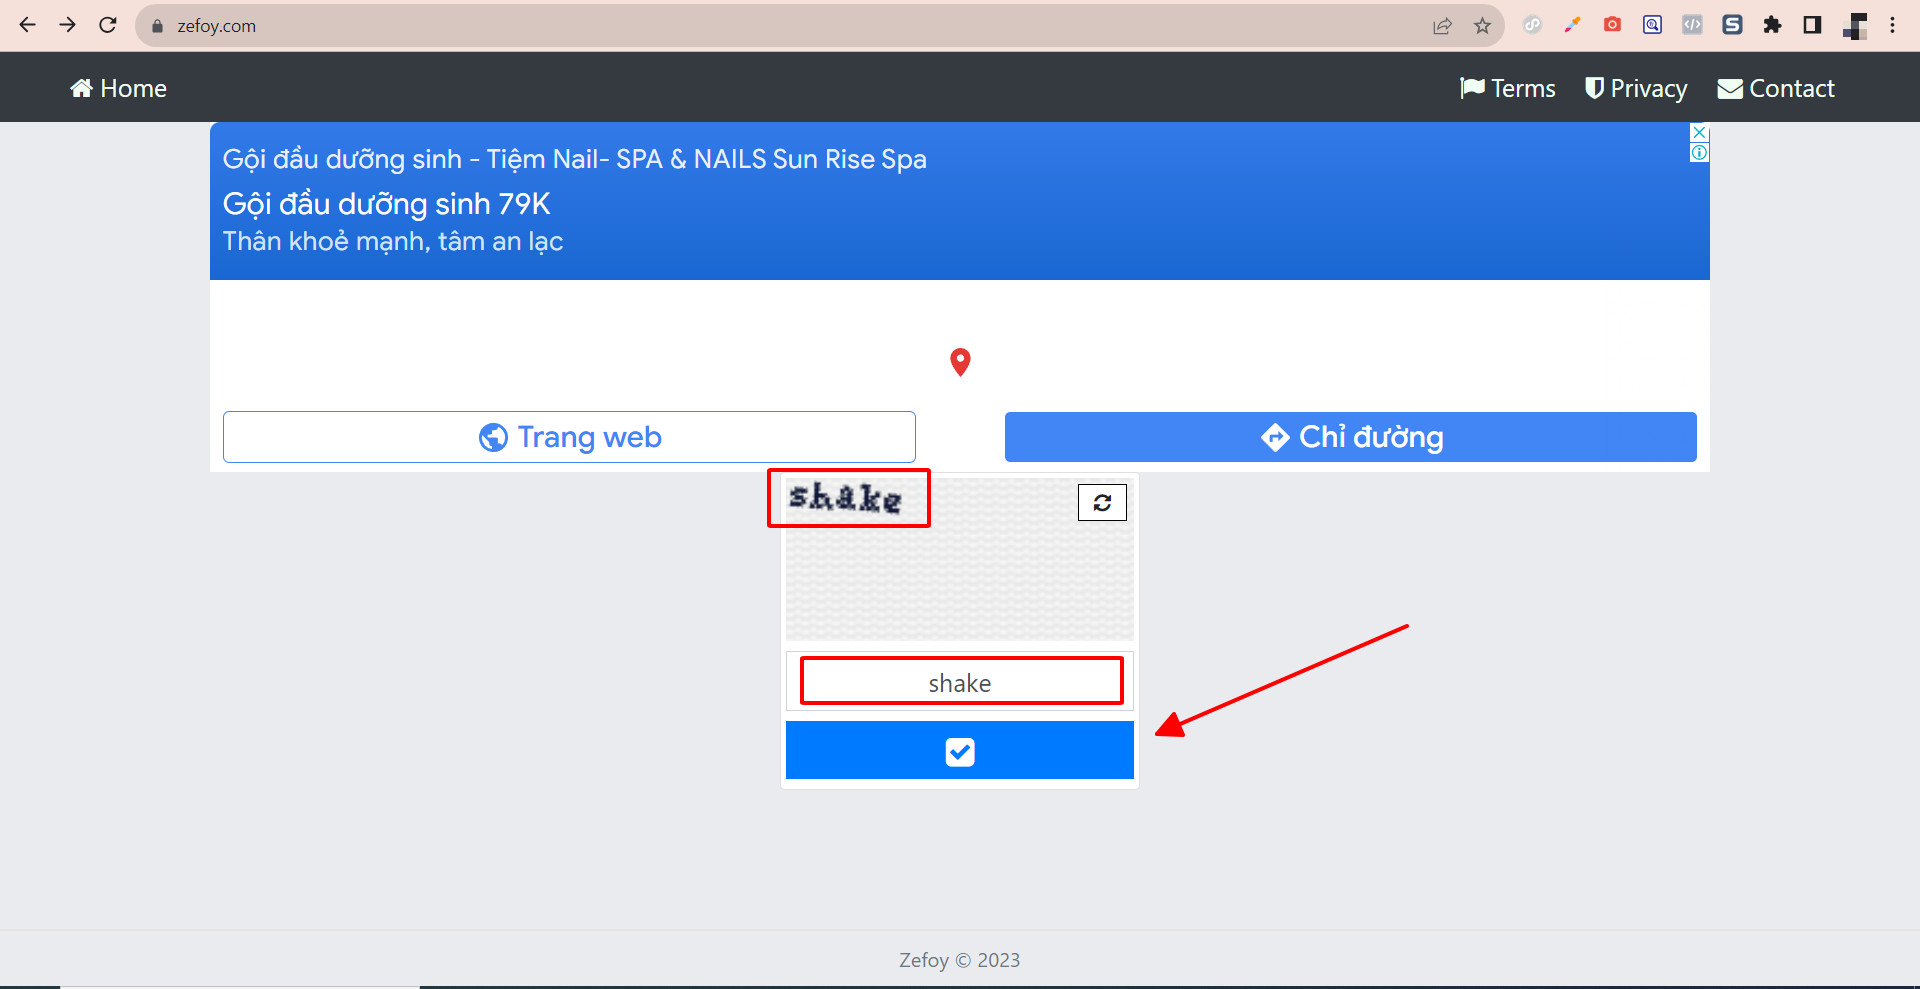This screenshot has width=1920, height=989.
Task: Click the Chỉ đường button
Action: pos(1351,437)
